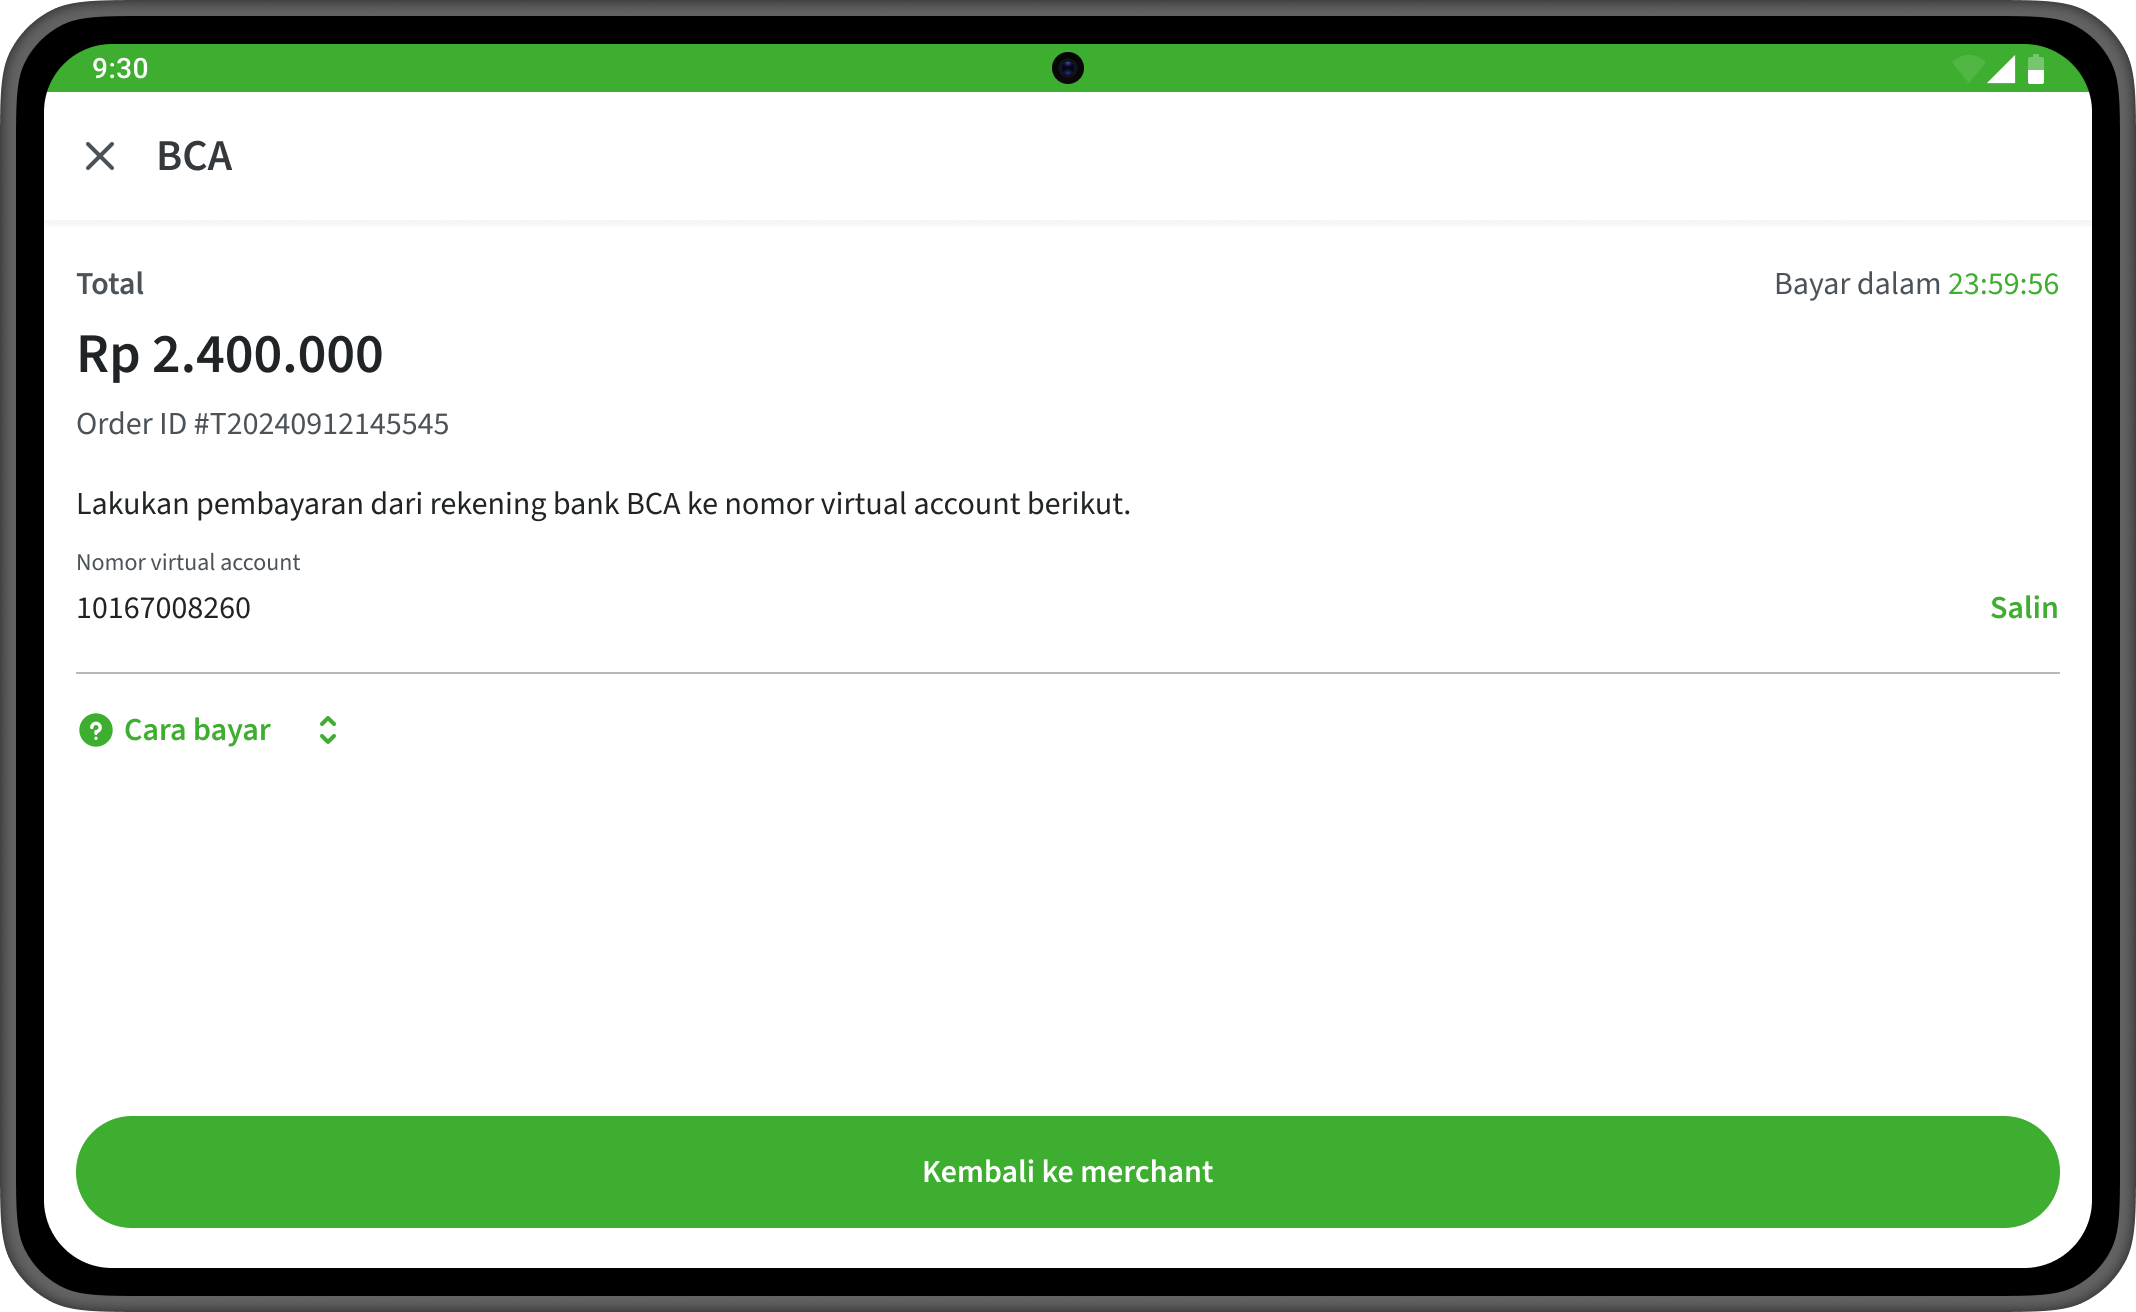
Task: Click the green question mark help icon
Action: click(x=95, y=730)
